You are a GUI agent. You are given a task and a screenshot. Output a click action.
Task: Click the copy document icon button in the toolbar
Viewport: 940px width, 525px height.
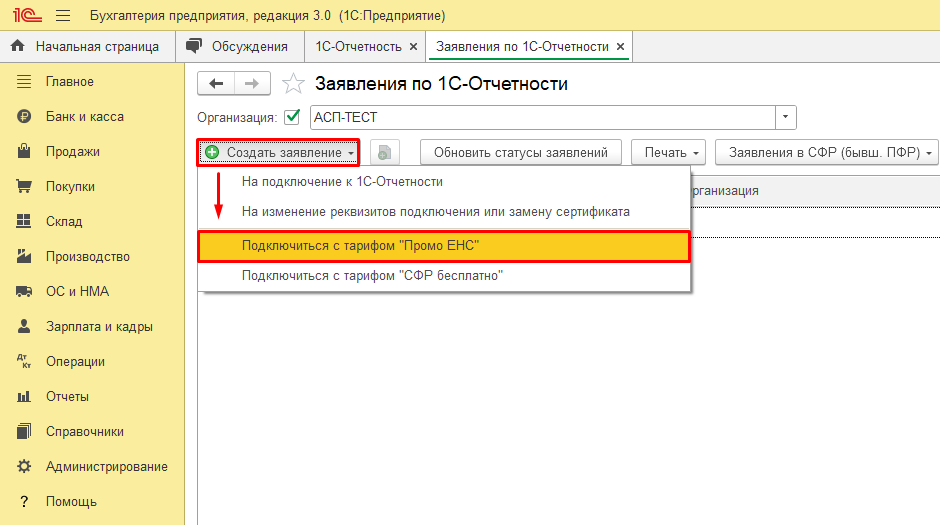(384, 153)
